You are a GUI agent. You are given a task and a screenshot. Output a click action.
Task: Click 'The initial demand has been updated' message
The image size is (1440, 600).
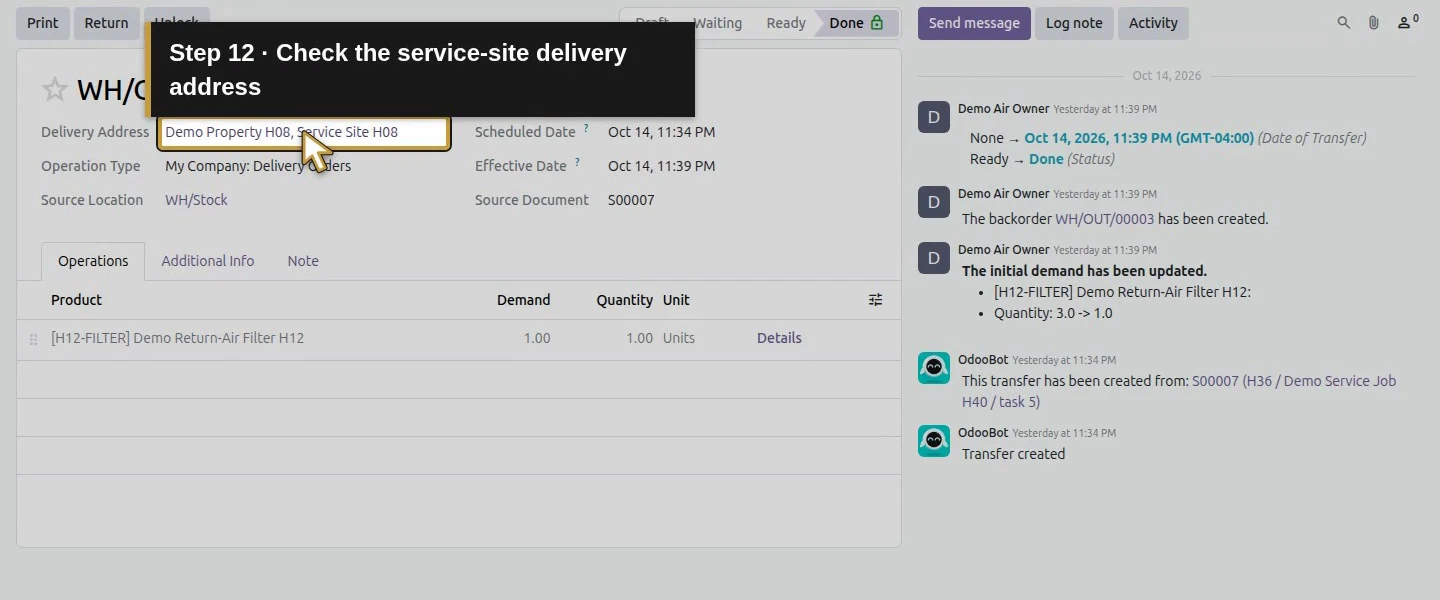click(x=1084, y=271)
